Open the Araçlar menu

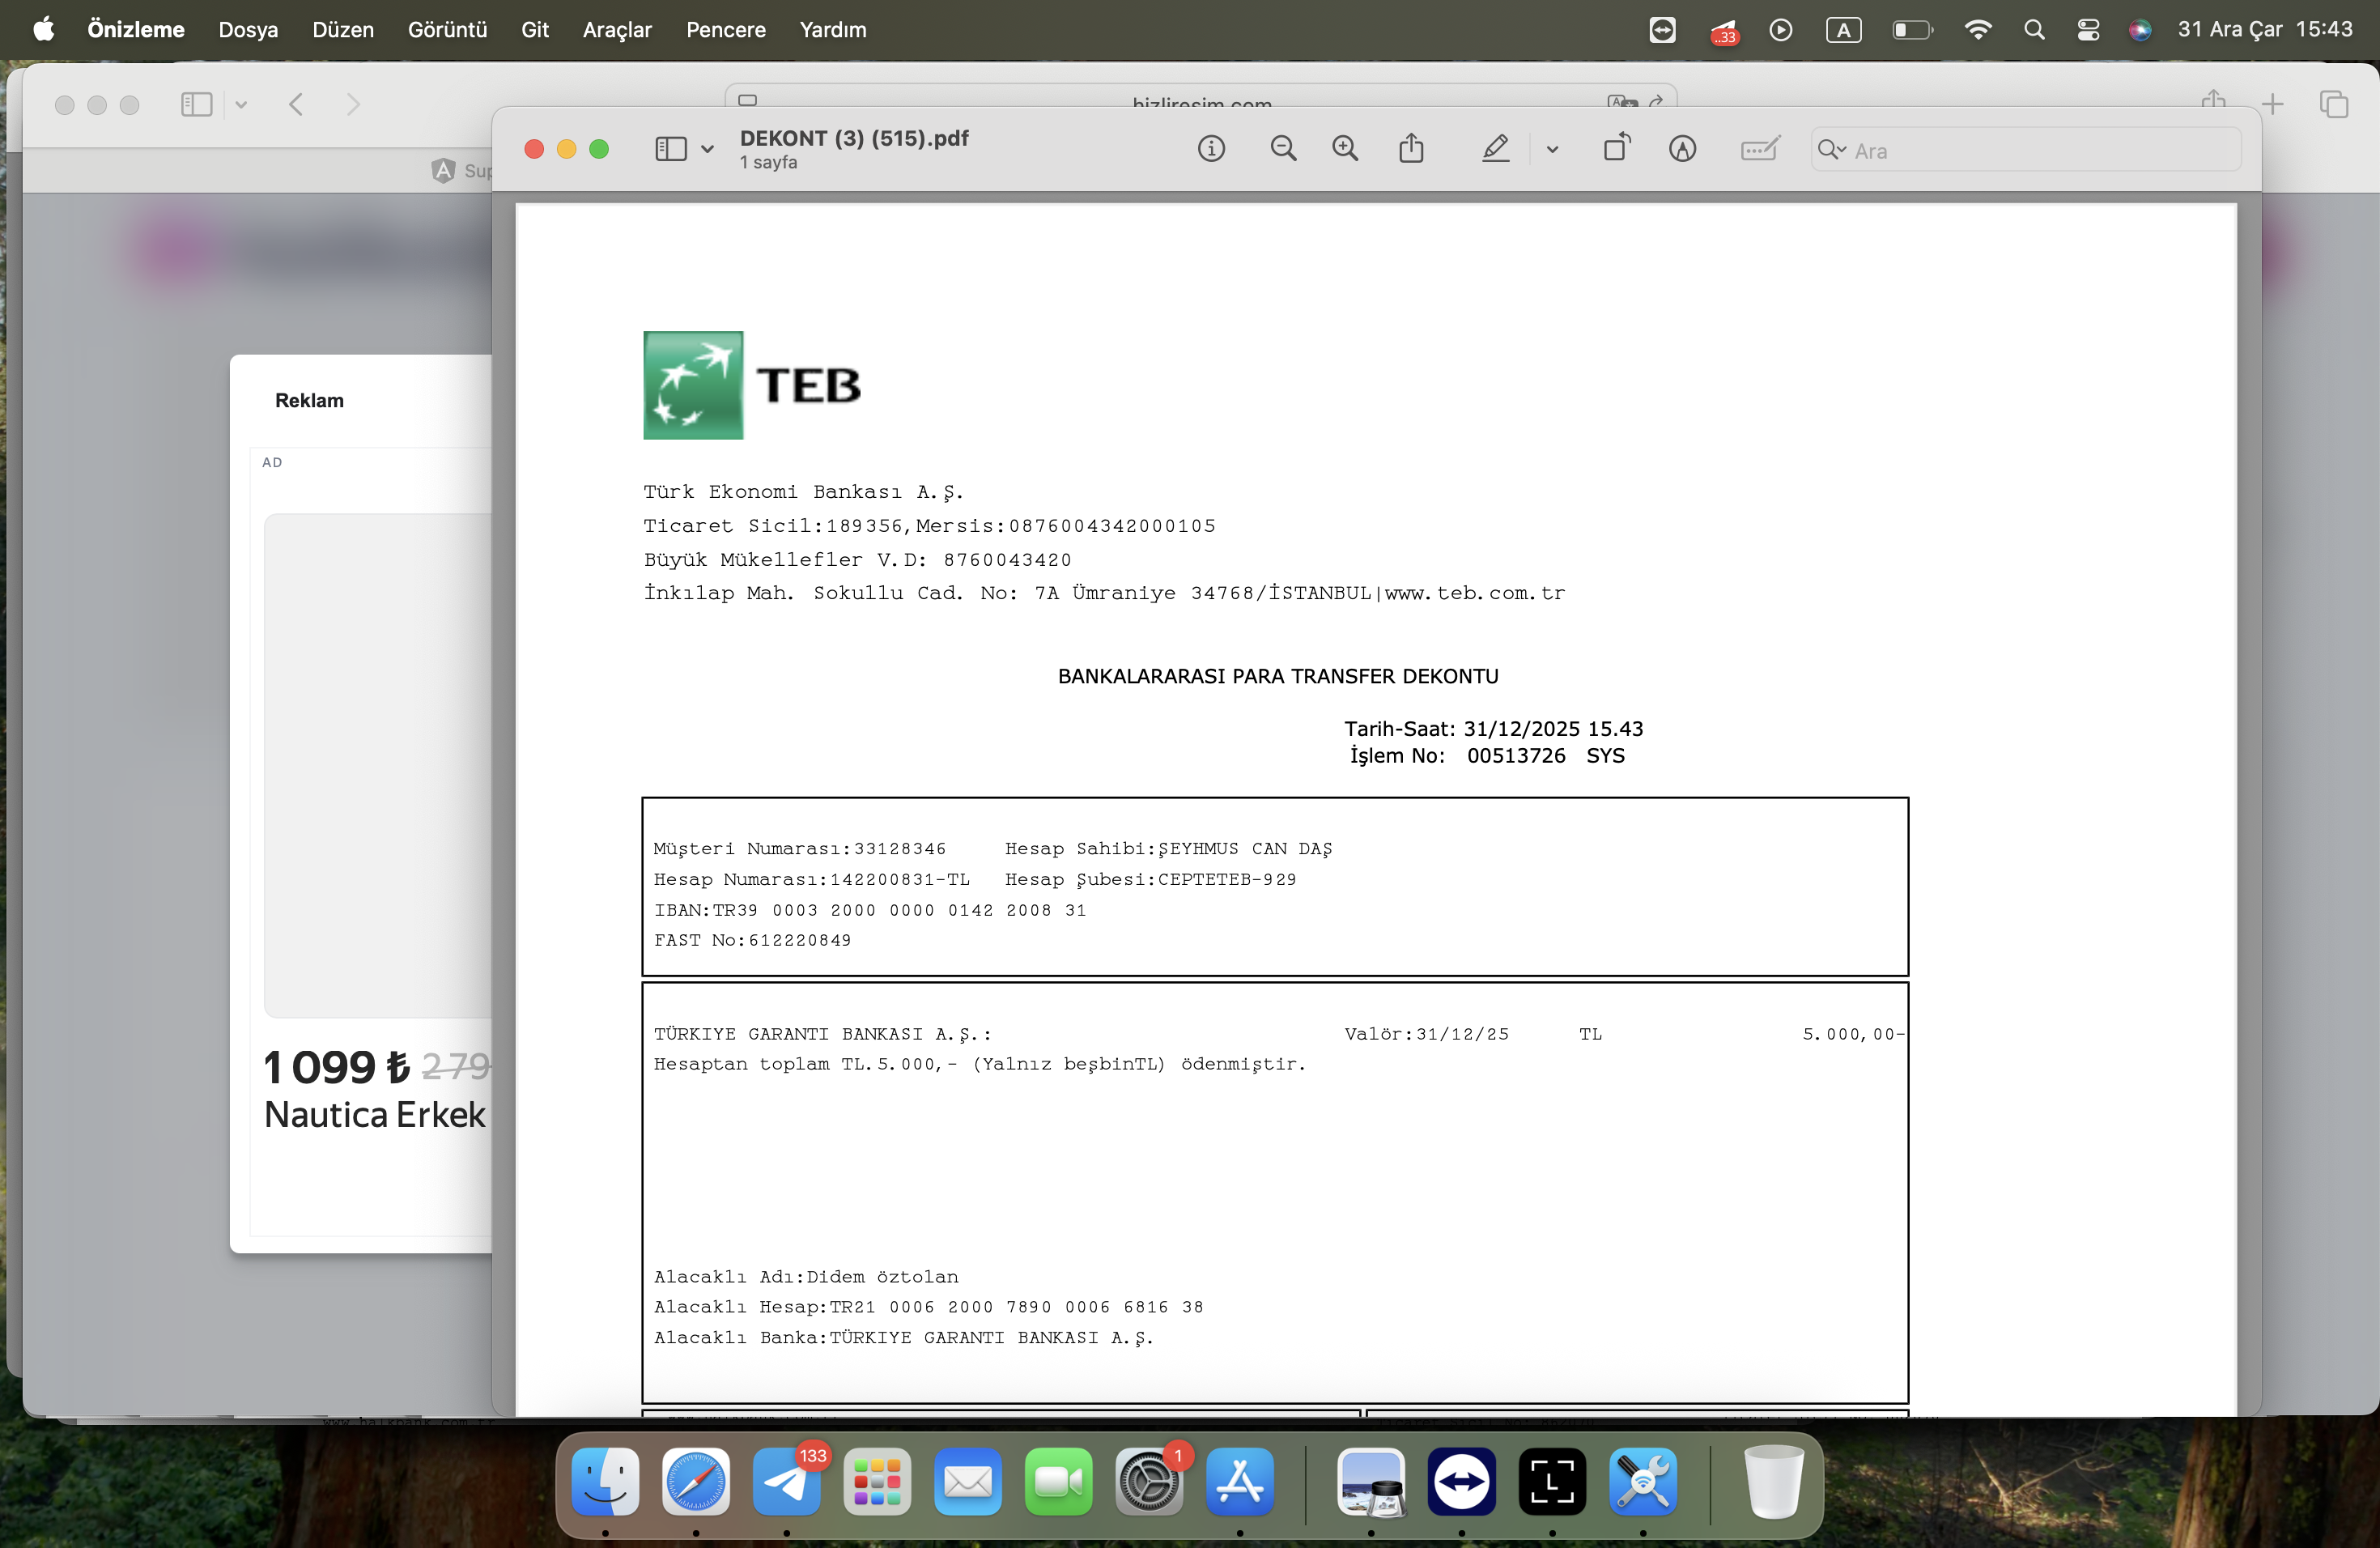(617, 30)
